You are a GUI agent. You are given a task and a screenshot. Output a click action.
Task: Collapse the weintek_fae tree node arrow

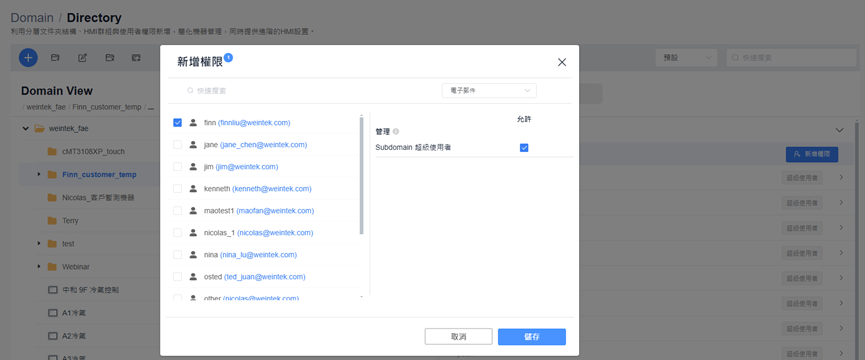pos(25,128)
